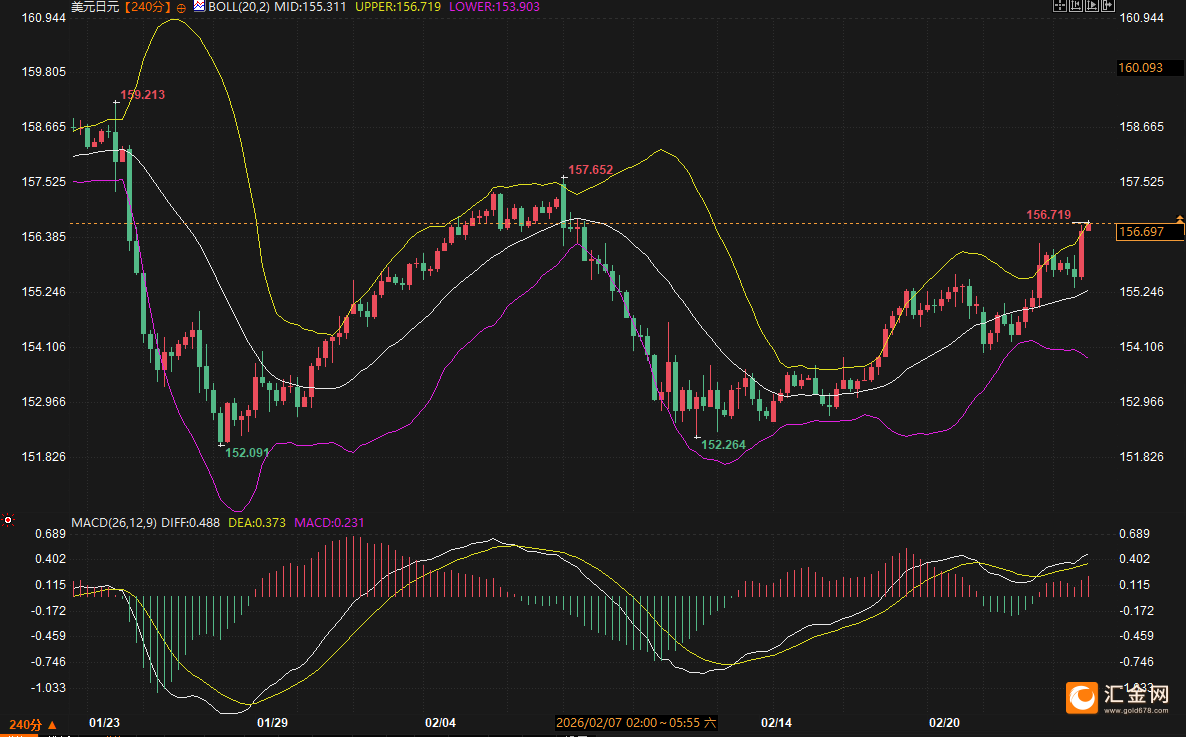
Task: Click the 157.652 peak price label
Action: [x=590, y=170]
